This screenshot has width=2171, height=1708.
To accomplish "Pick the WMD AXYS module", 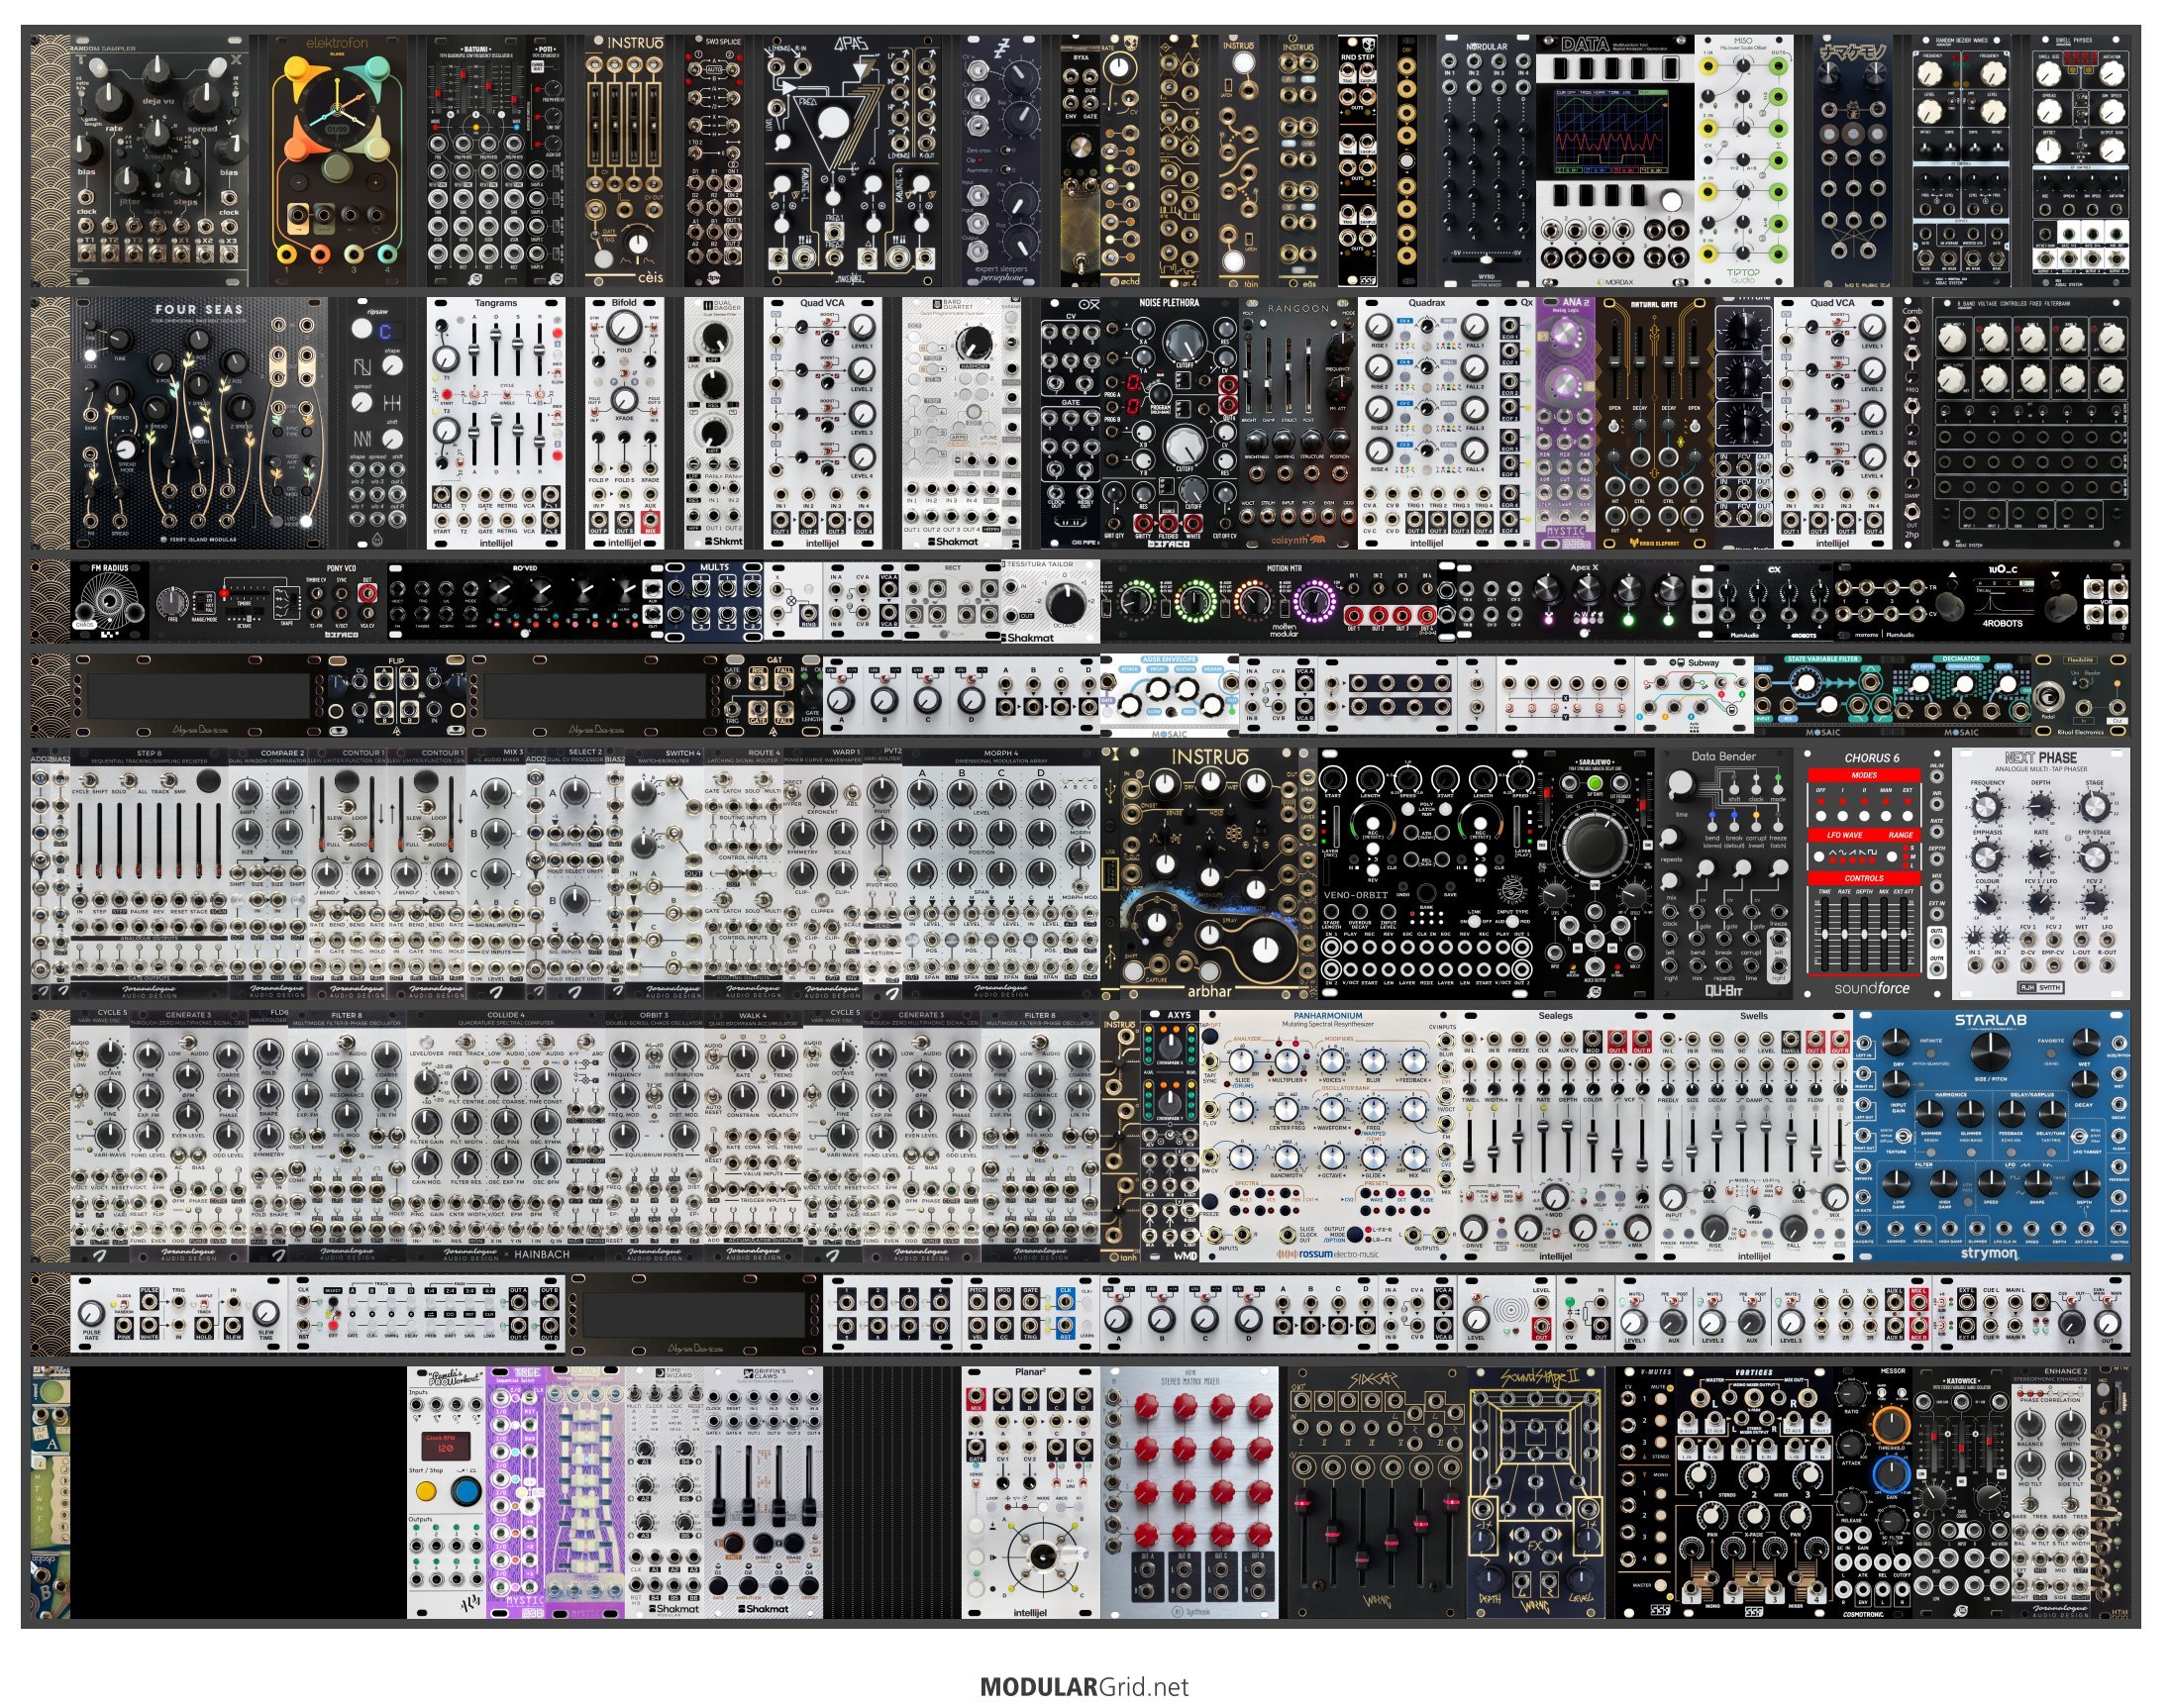I will pyautogui.click(x=1169, y=1136).
